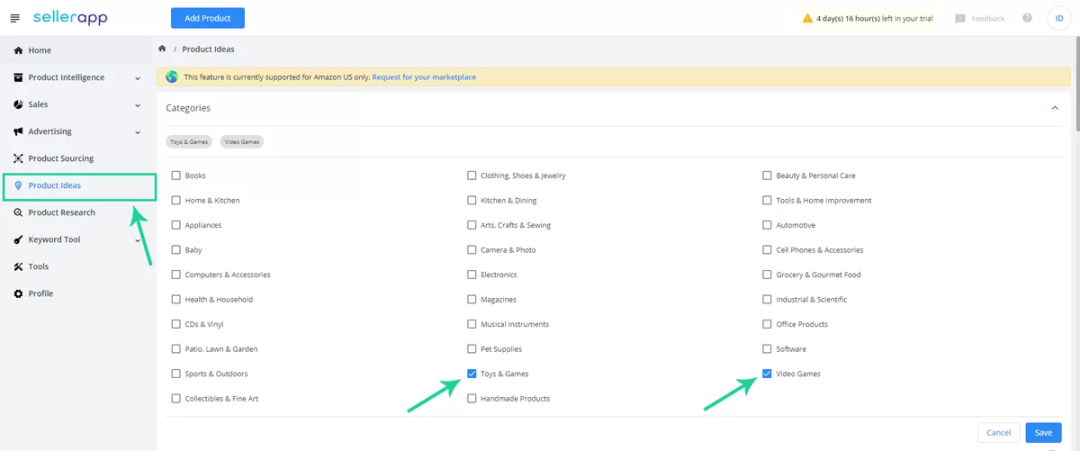Image resolution: width=1080 pixels, height=451 pixels.
Task: Click the Product Sourcing sidebar icon
Action: [x=18, y=159]
